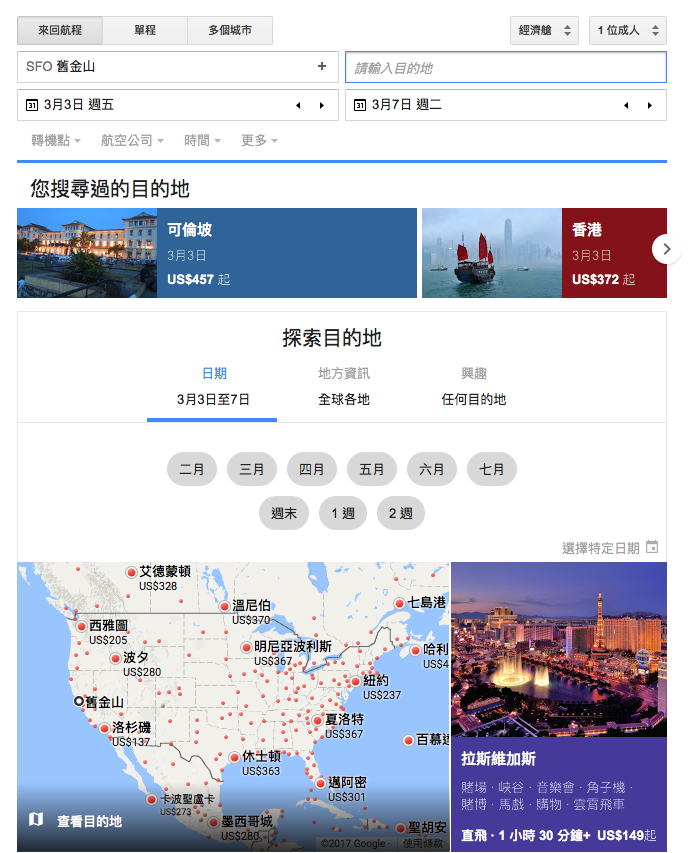Select the 六月 month chip
688x853 pixels.
pyautogui.click(x=432, y=469)
